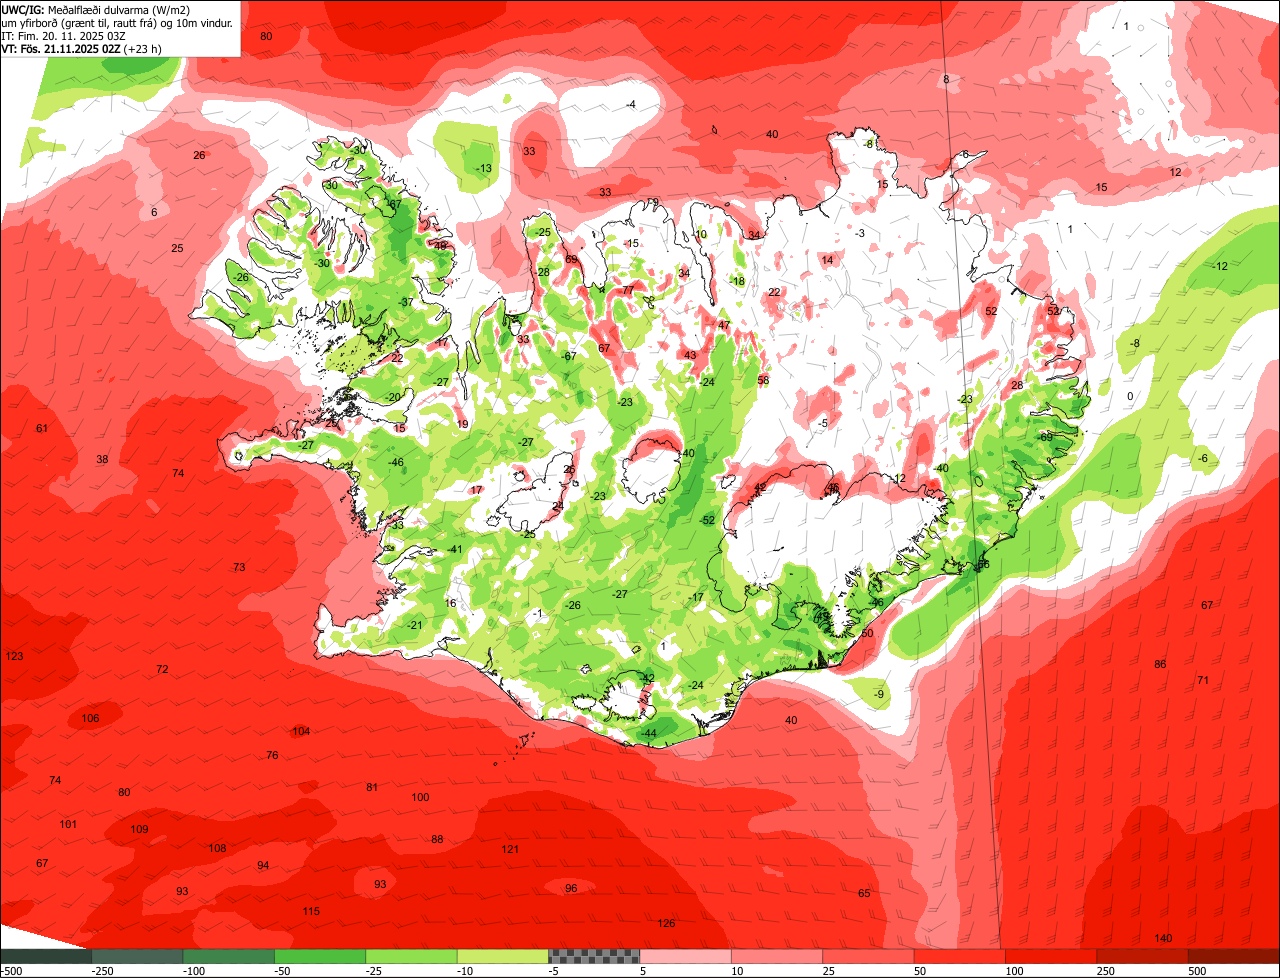Click the map value '-9' off the southeast coast
Screen dimensions: 1280x978
878,694
